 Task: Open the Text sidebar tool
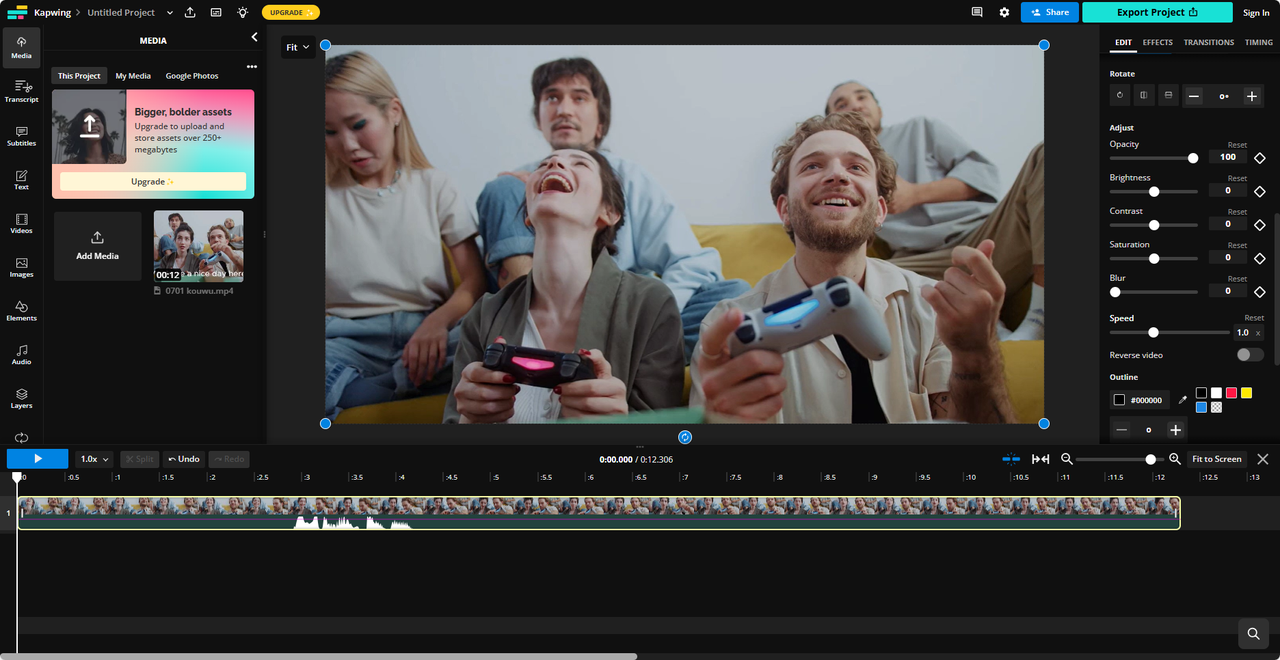coord(21,180)
